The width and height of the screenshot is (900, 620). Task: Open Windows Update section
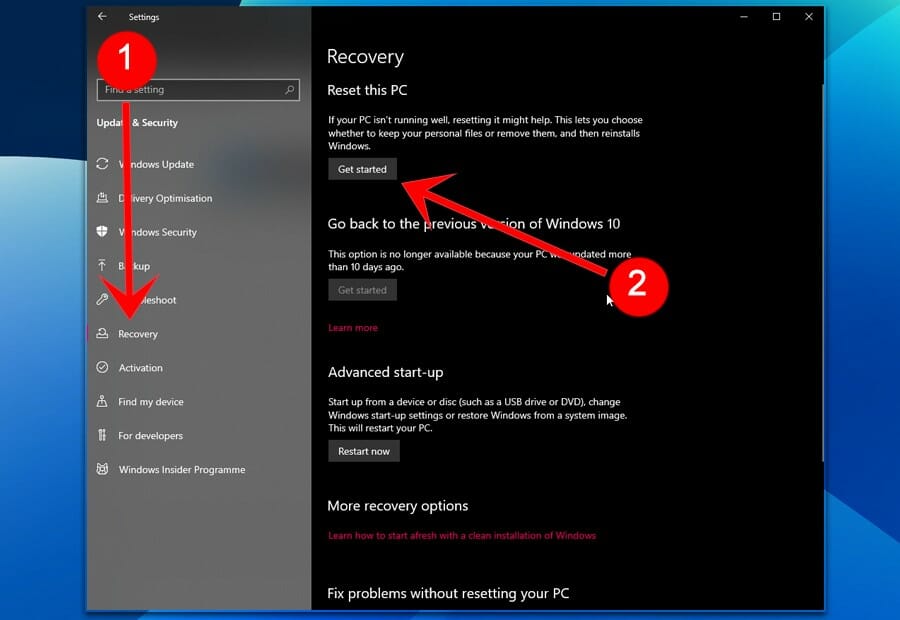pyautogui.click(x=199, y=164)
